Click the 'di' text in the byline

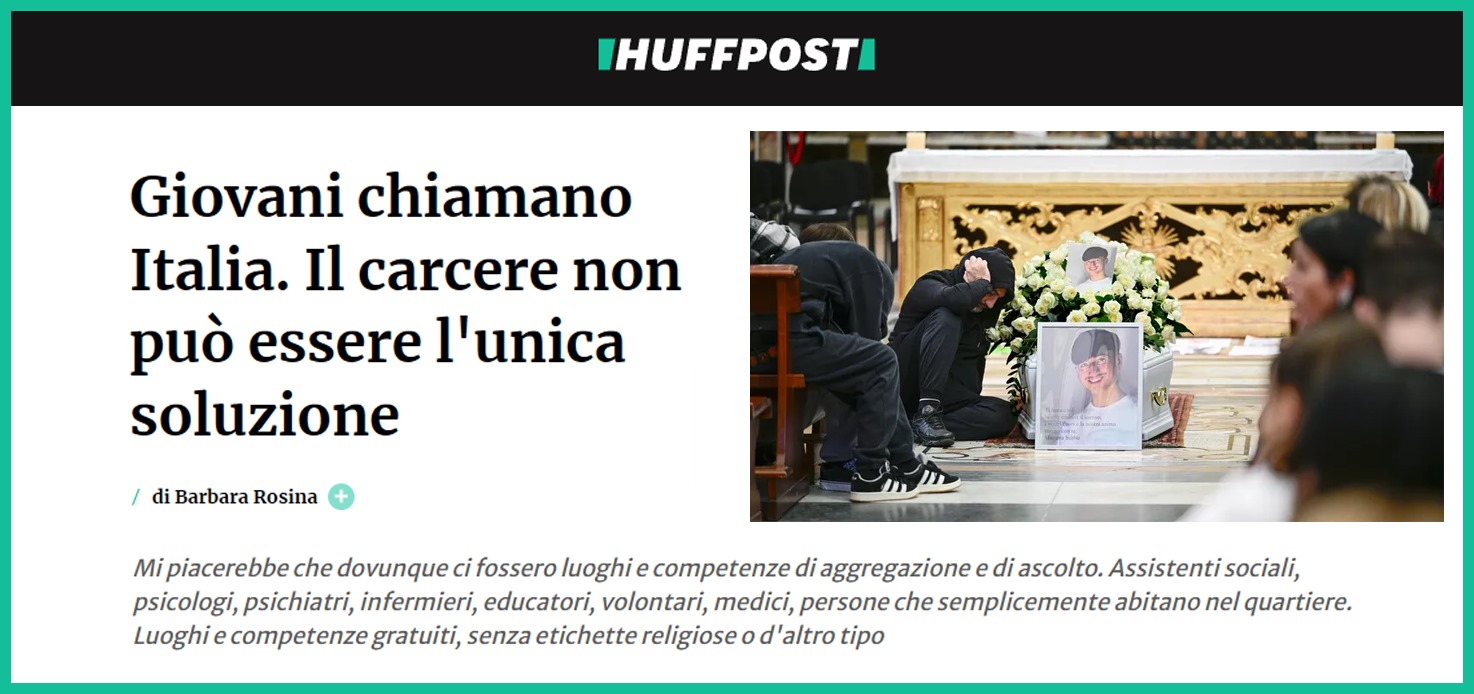tap(160, 497)
